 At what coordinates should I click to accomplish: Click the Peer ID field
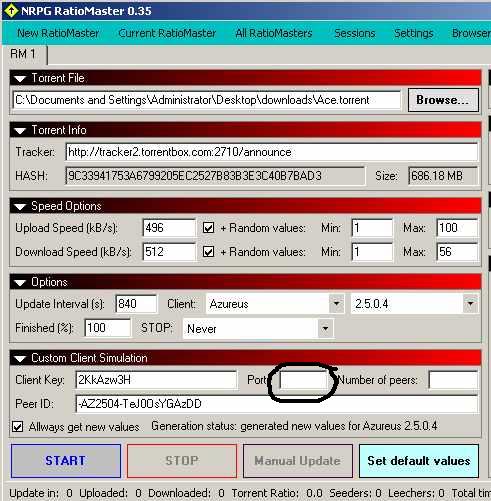tap(277, 404)
